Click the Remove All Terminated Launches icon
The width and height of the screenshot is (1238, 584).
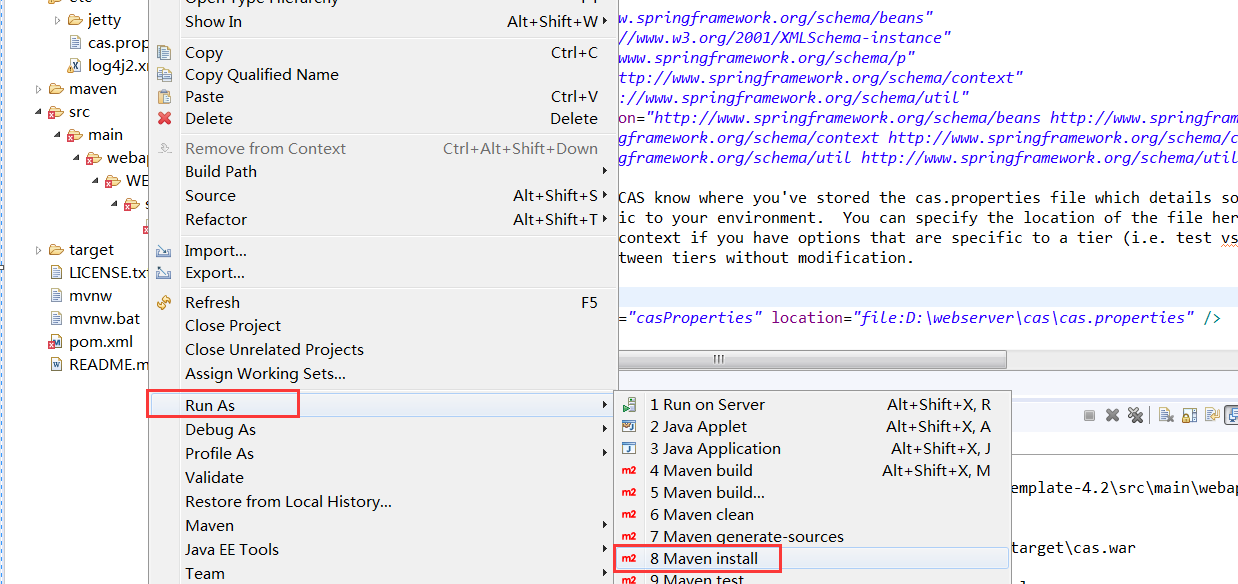click(1135, 415)
